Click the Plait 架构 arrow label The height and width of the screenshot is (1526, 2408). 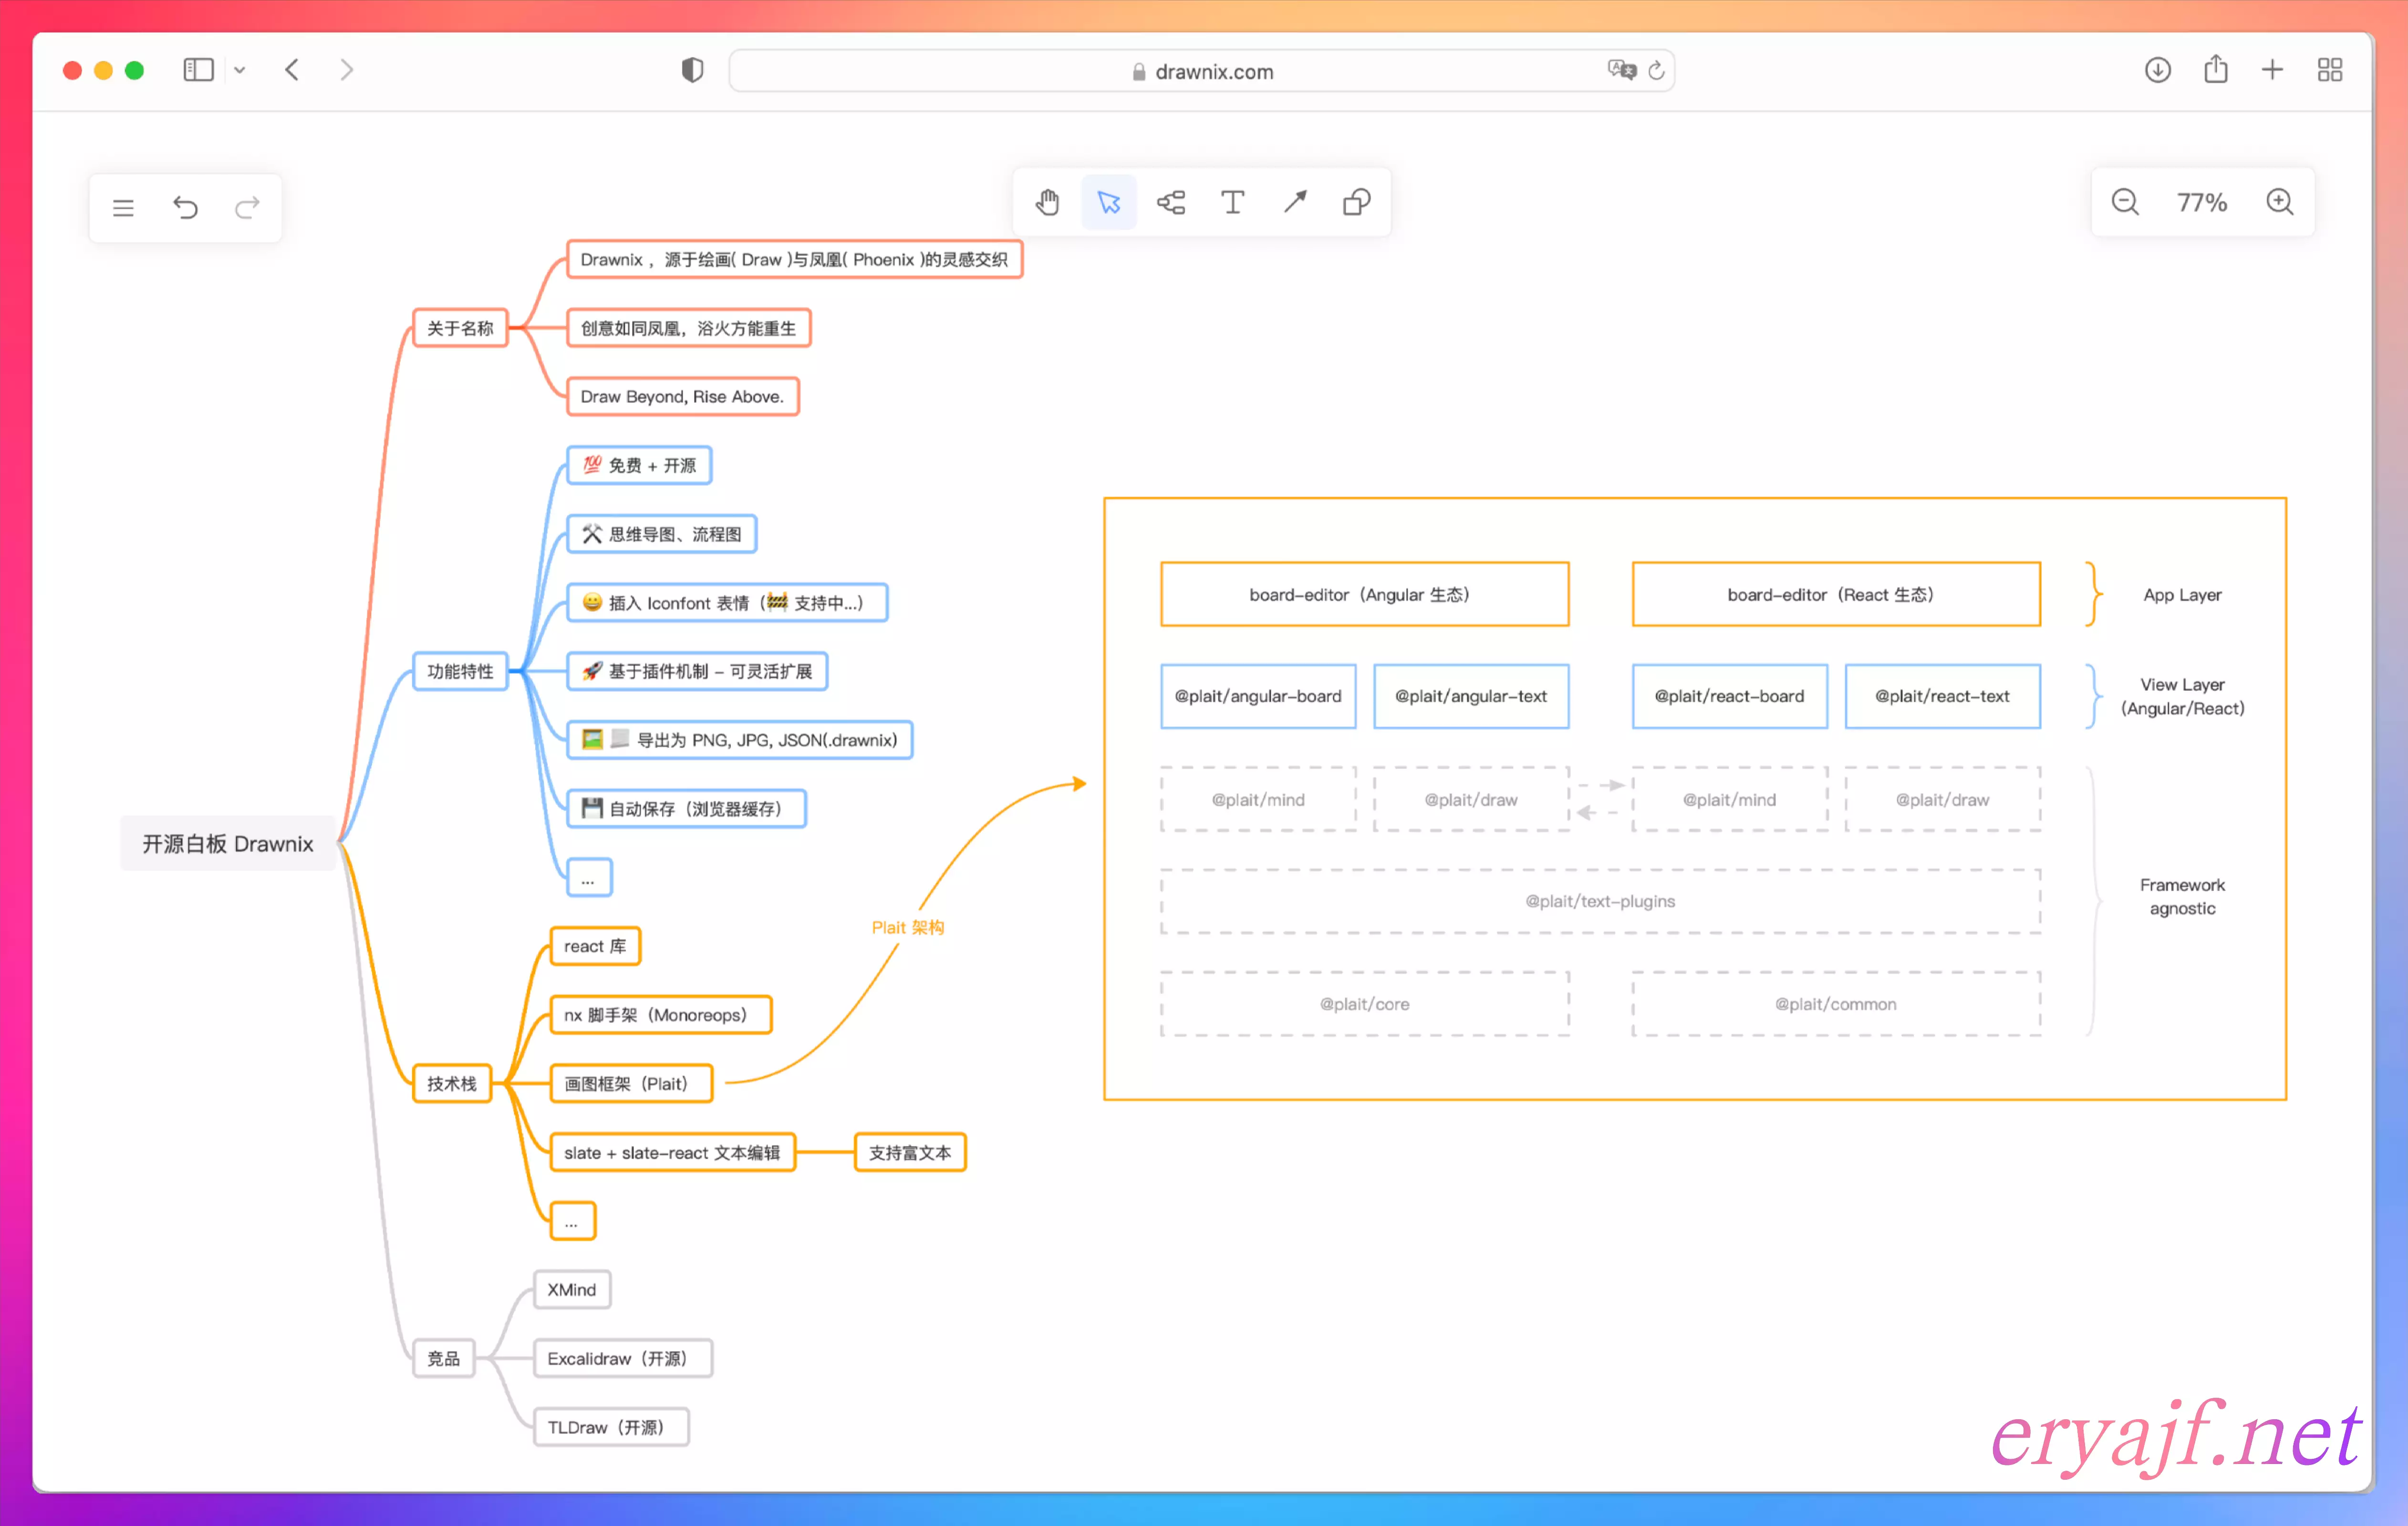908,928
